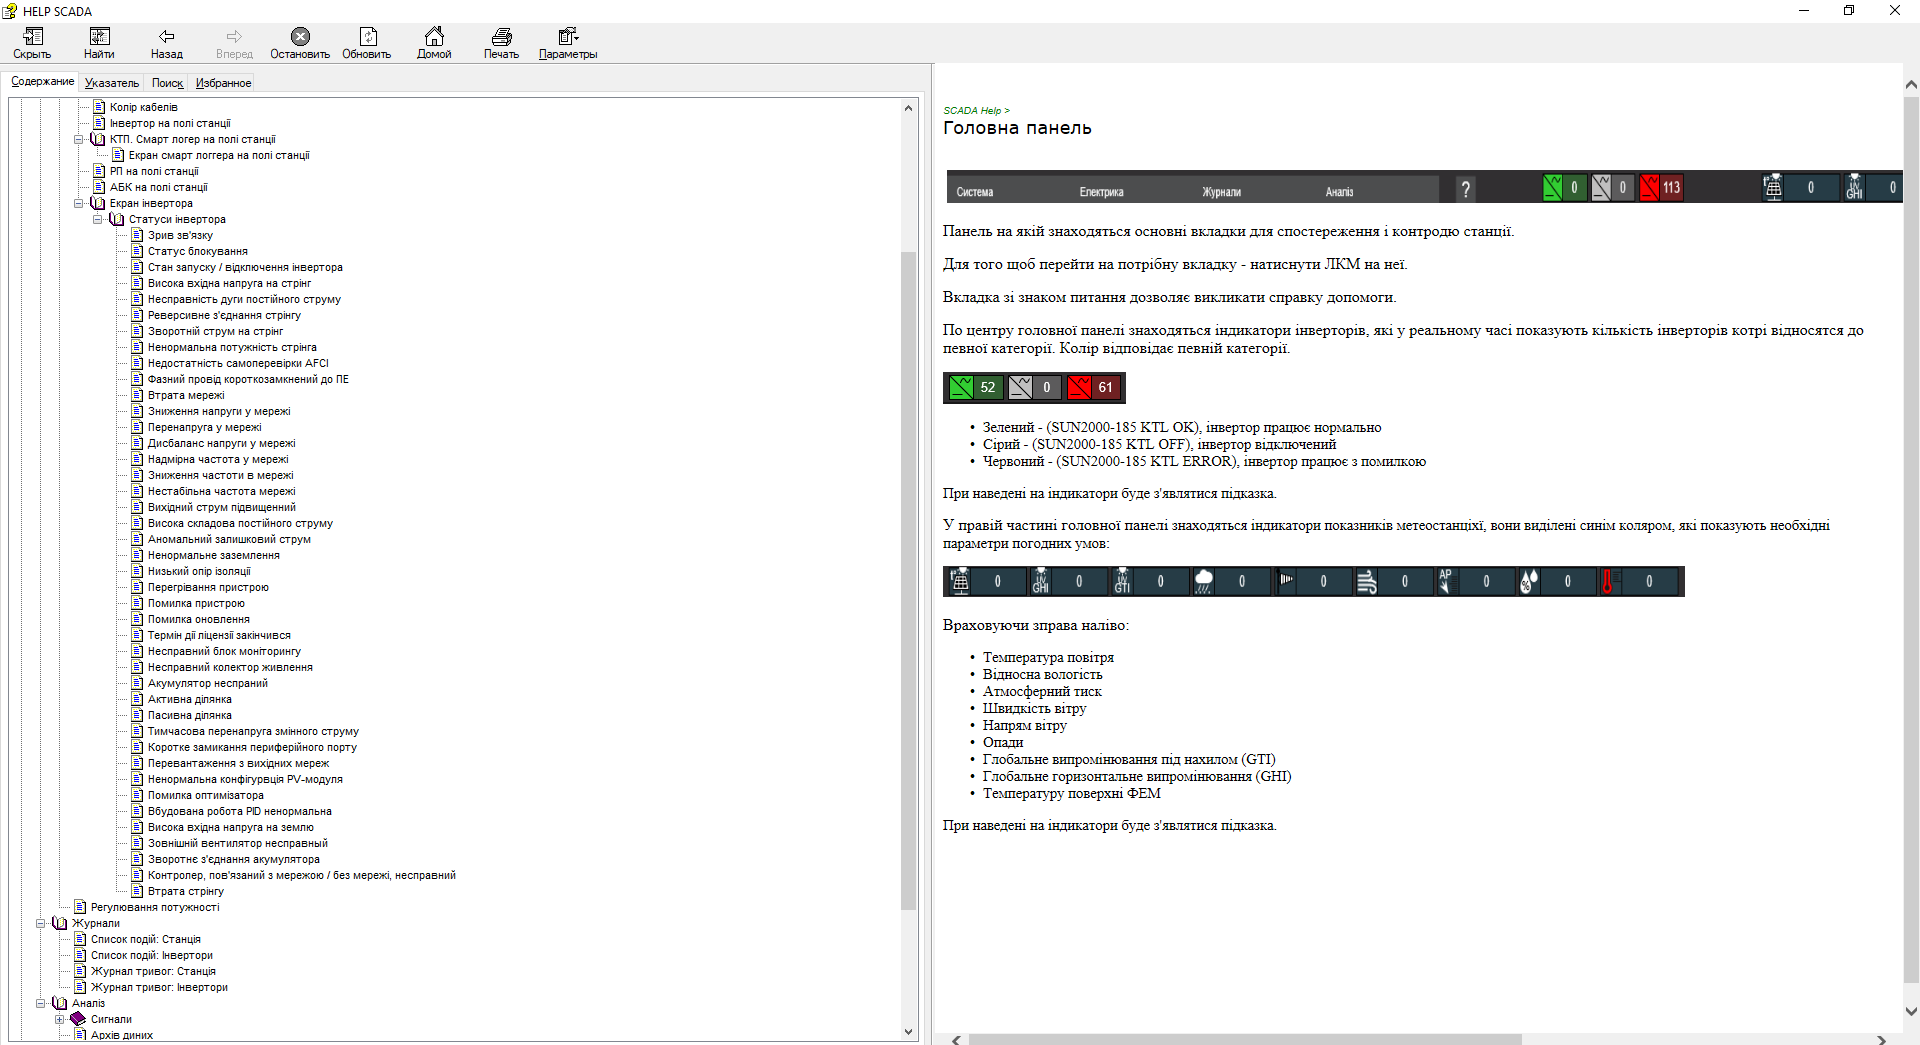This screenshot has width=1920, height=1045.
Task: Switch to the Указатель tab
Action: coord(111,83)
